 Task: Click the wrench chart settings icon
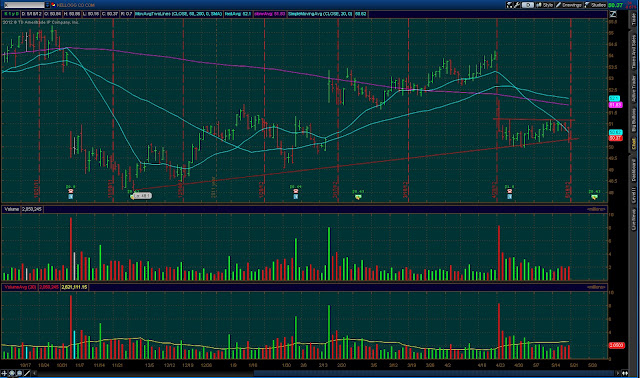tap(517, 5)
